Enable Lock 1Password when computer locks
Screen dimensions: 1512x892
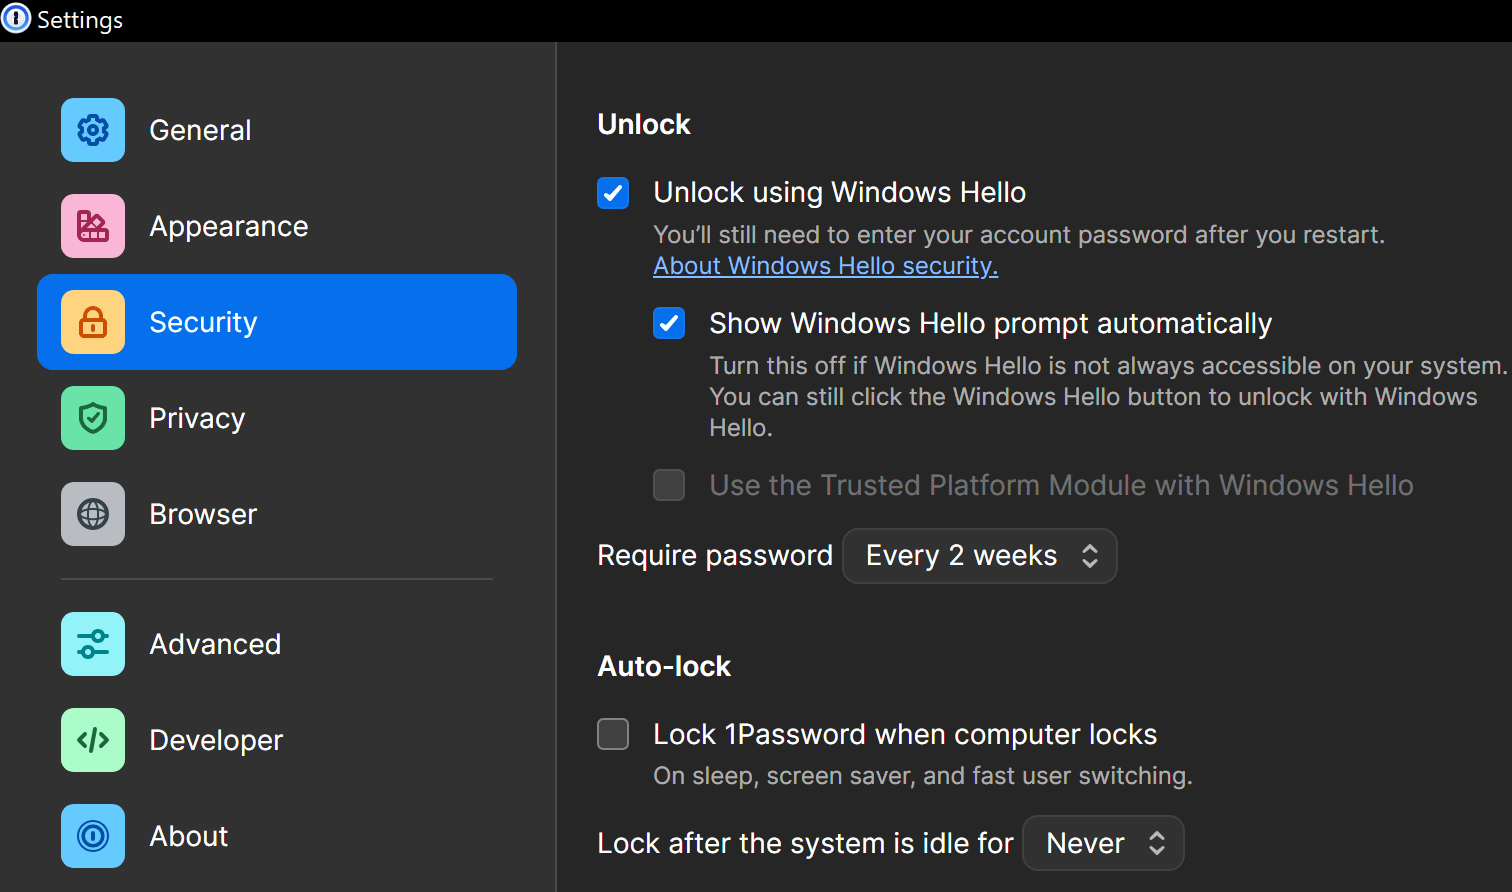pos(613,733)
